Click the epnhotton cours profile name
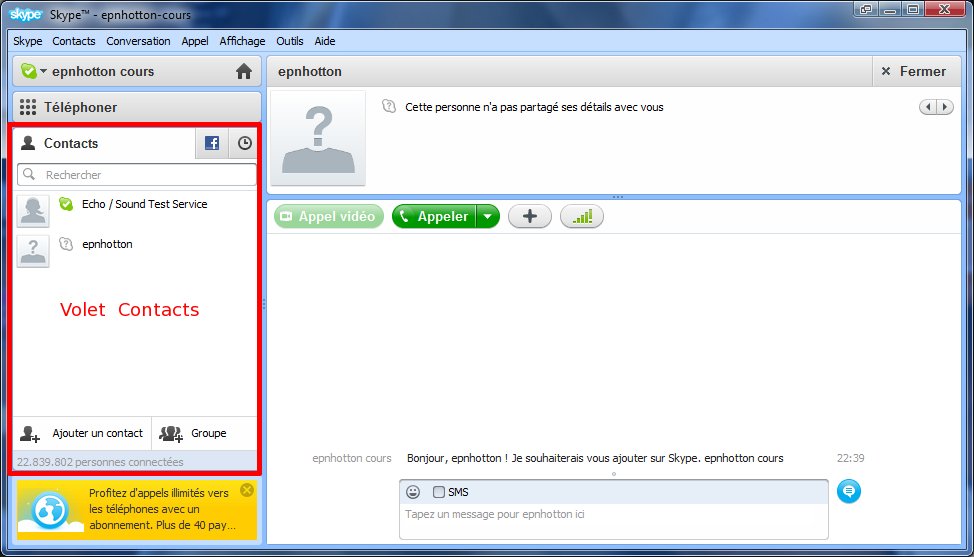Viewport: 974px width, 557px height. click(x=103, y=71)
